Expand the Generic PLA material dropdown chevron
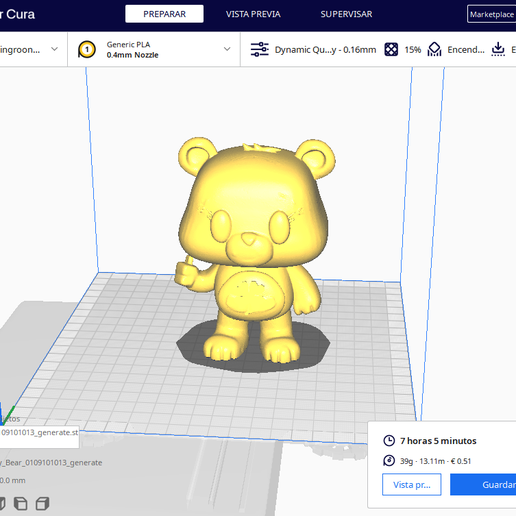The width and height of the screenshot is (516, 516). pyautogui.click(x=227, y=49)
